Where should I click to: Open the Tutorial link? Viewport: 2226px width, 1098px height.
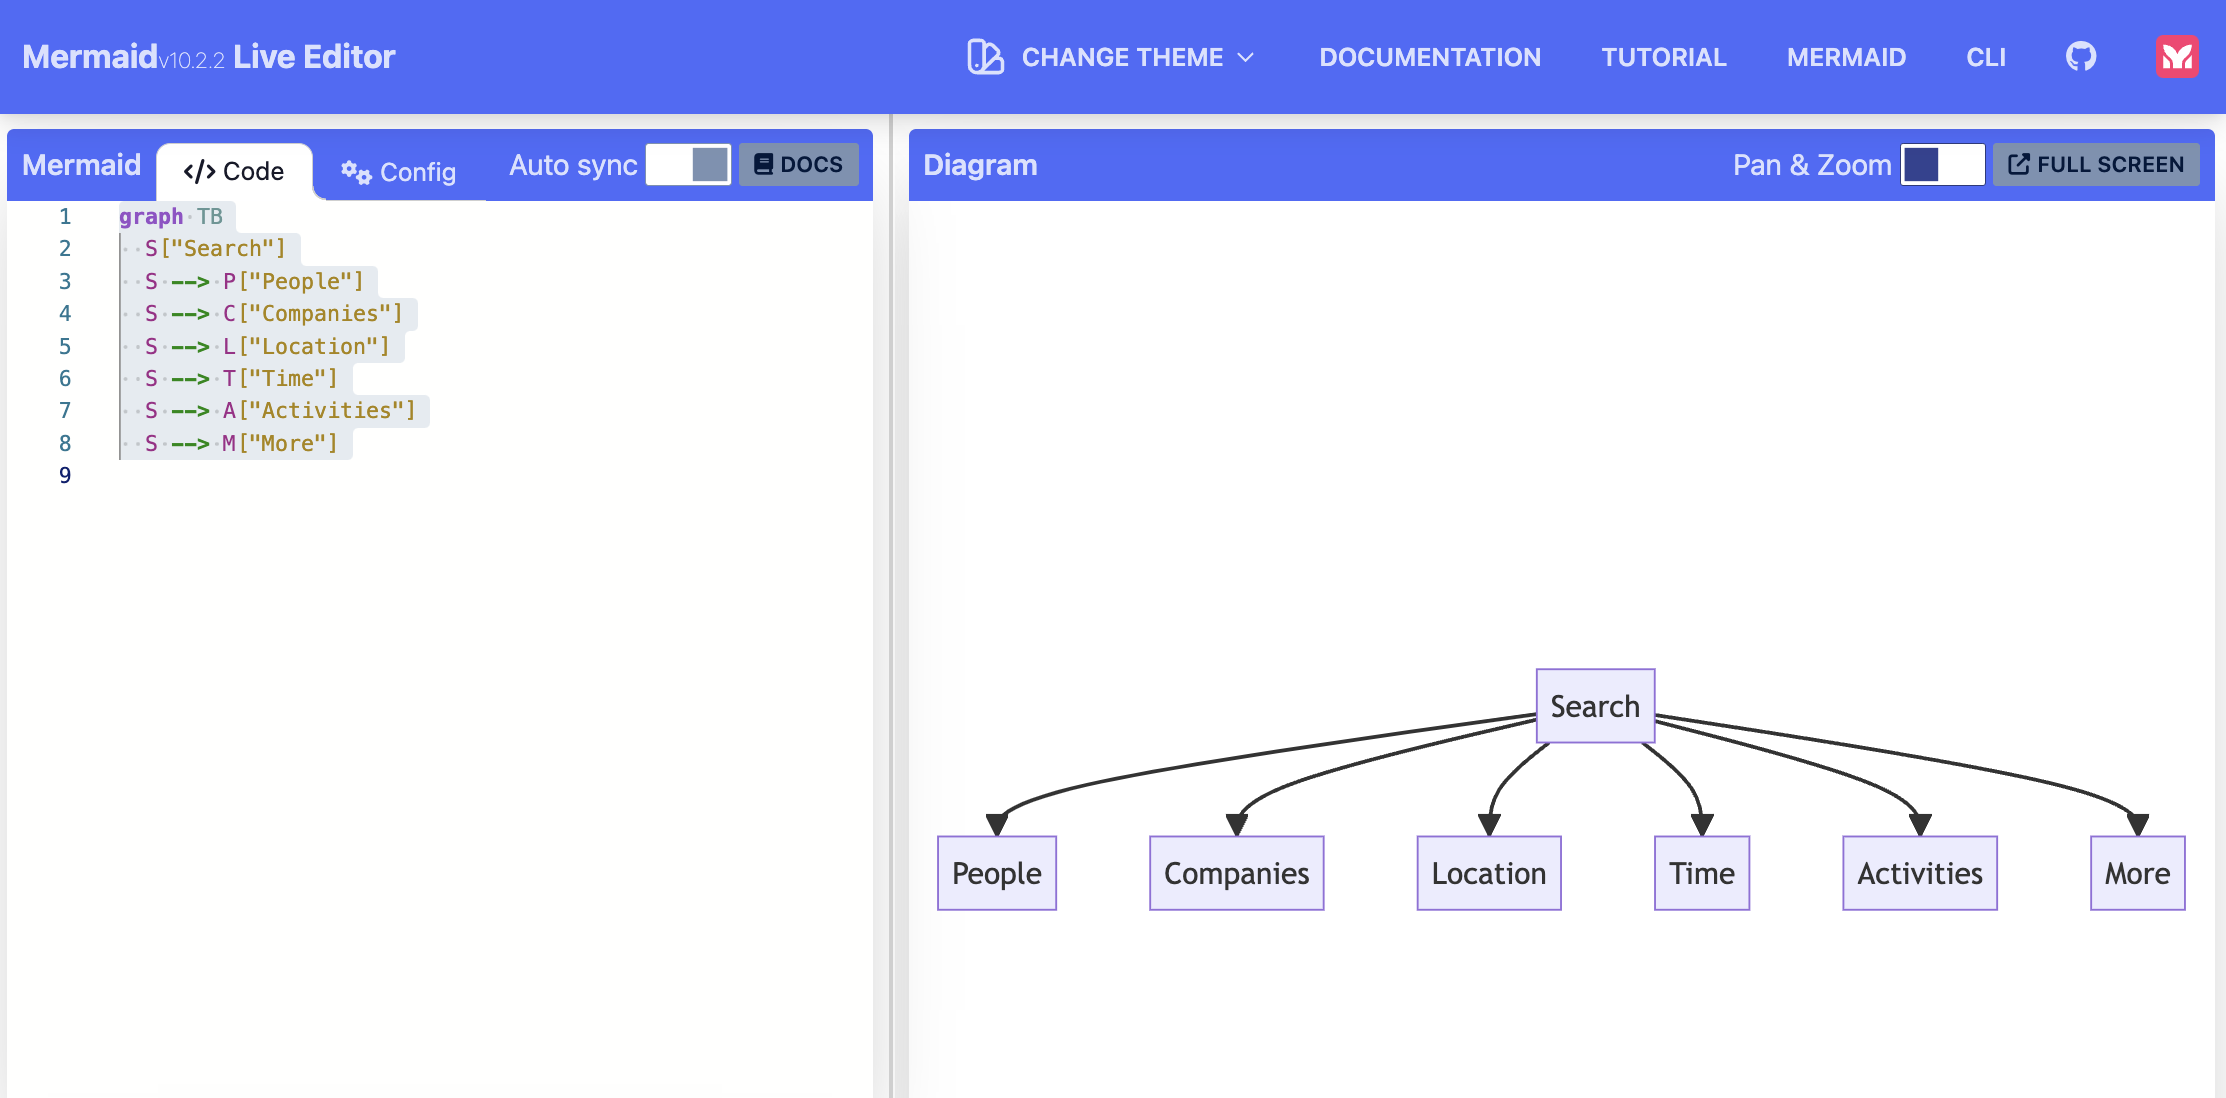[1663, 57]
